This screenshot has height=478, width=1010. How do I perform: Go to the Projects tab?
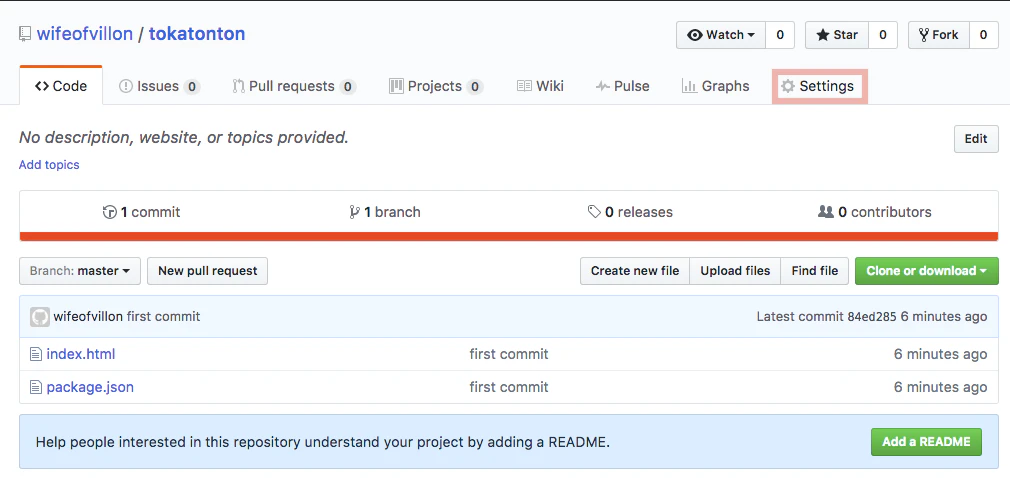(x=436, y=86)
